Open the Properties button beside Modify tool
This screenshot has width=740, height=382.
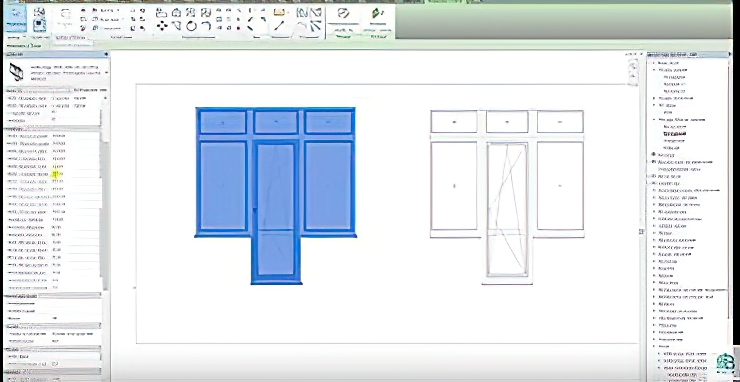pos(40,19)
